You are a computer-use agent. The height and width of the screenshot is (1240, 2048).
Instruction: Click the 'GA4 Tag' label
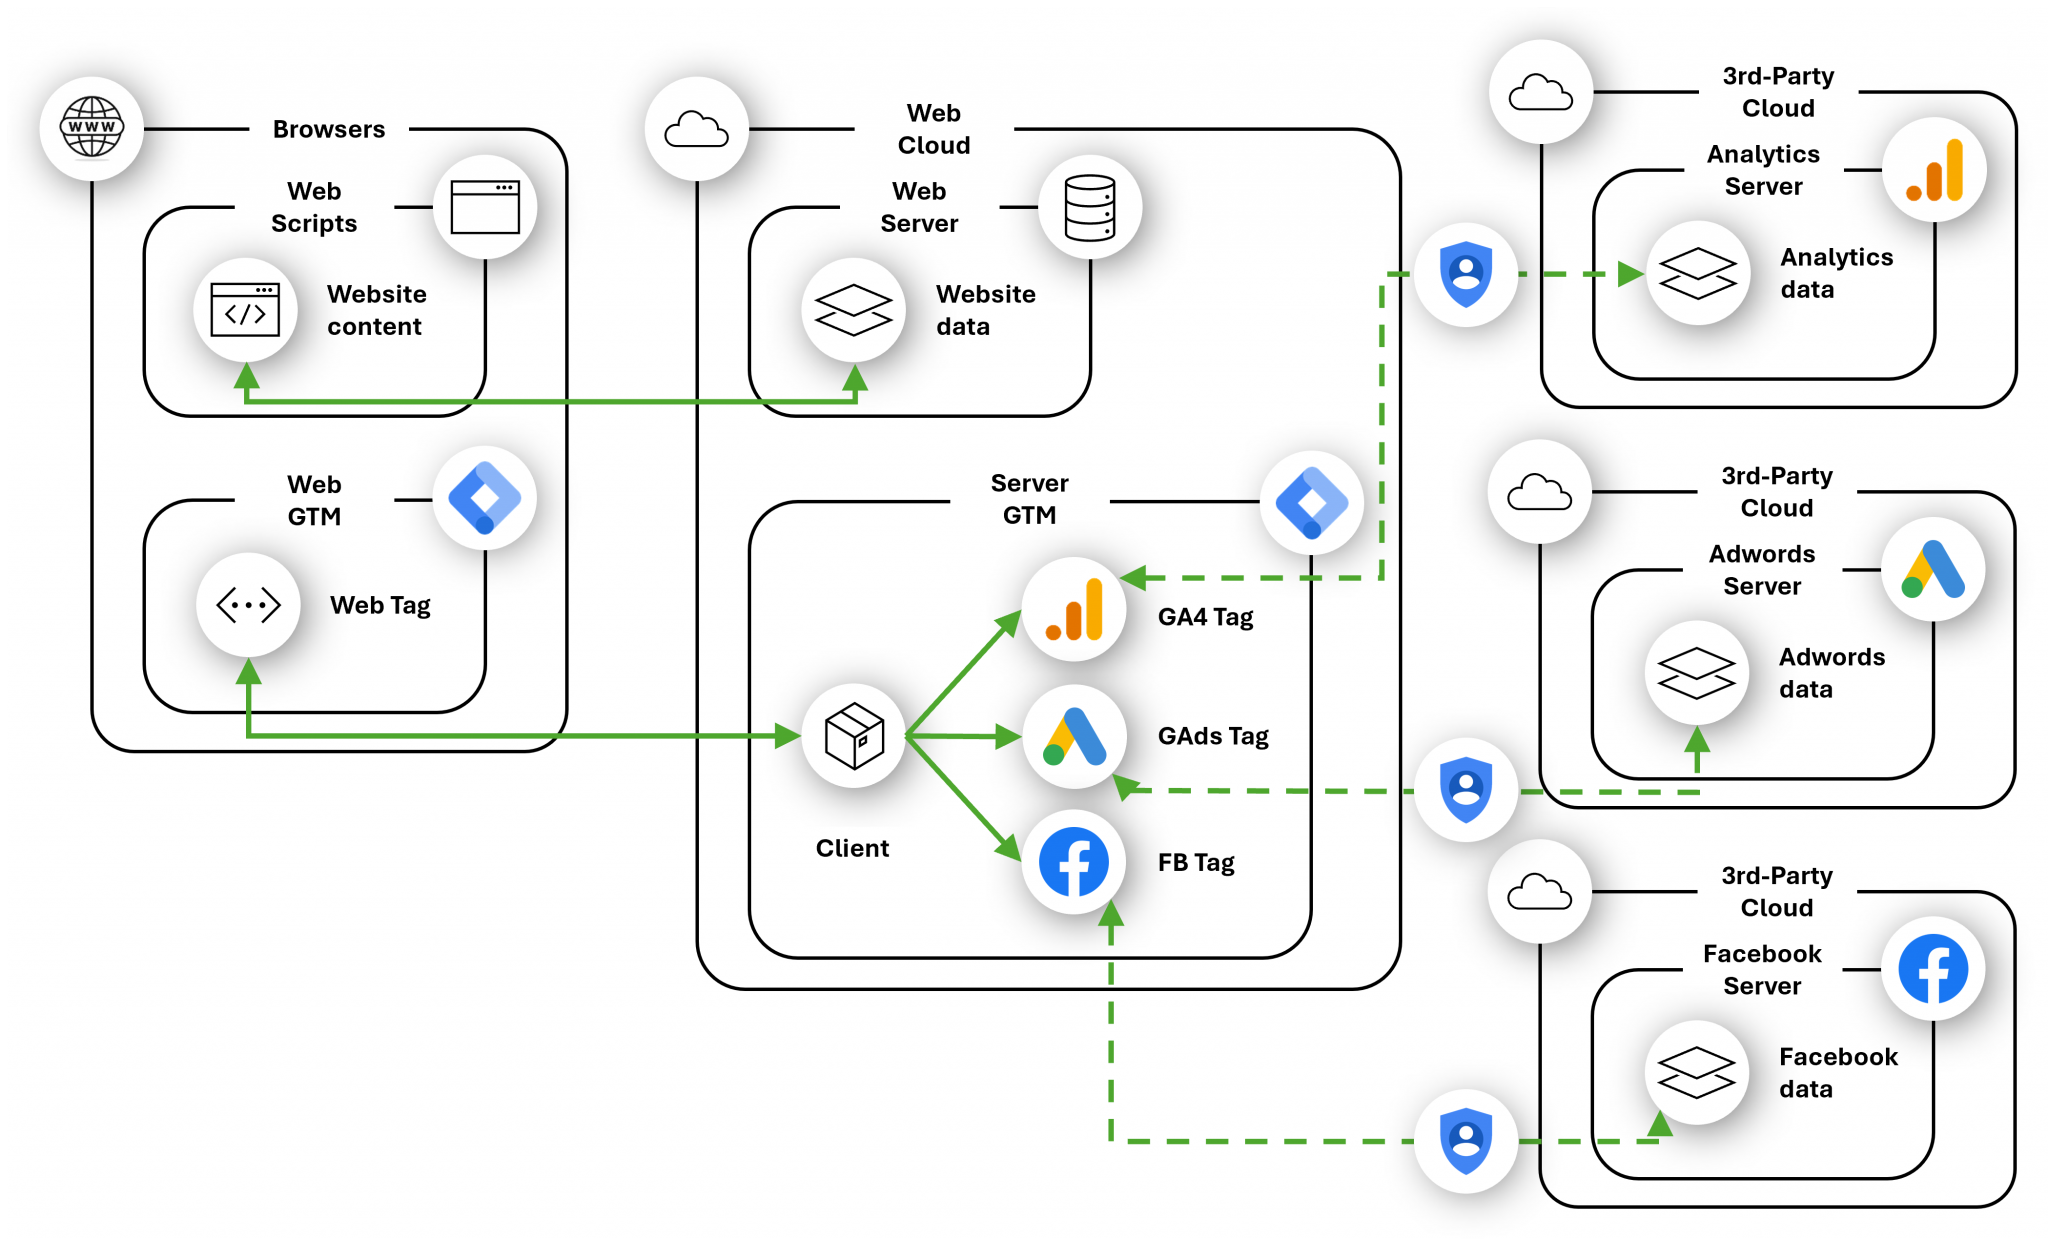tap(1206, 617)
